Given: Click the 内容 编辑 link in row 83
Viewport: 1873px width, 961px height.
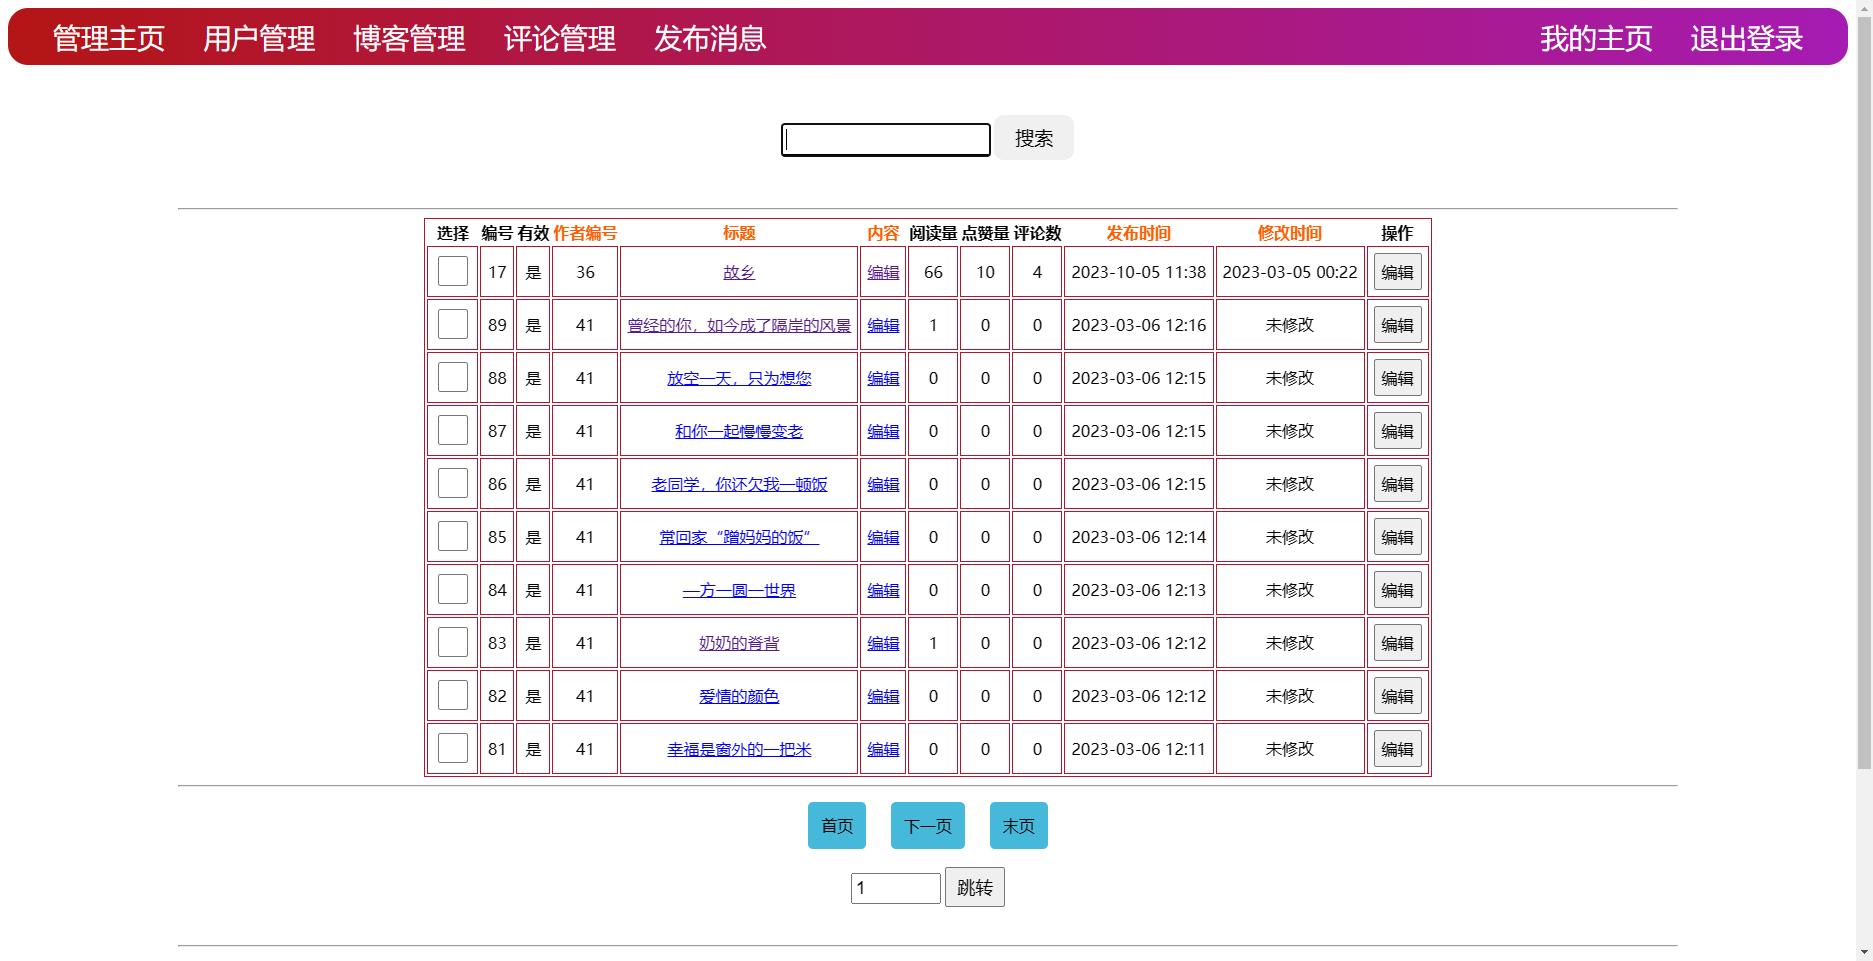Looking at the screenshot, I should [883, 643].
